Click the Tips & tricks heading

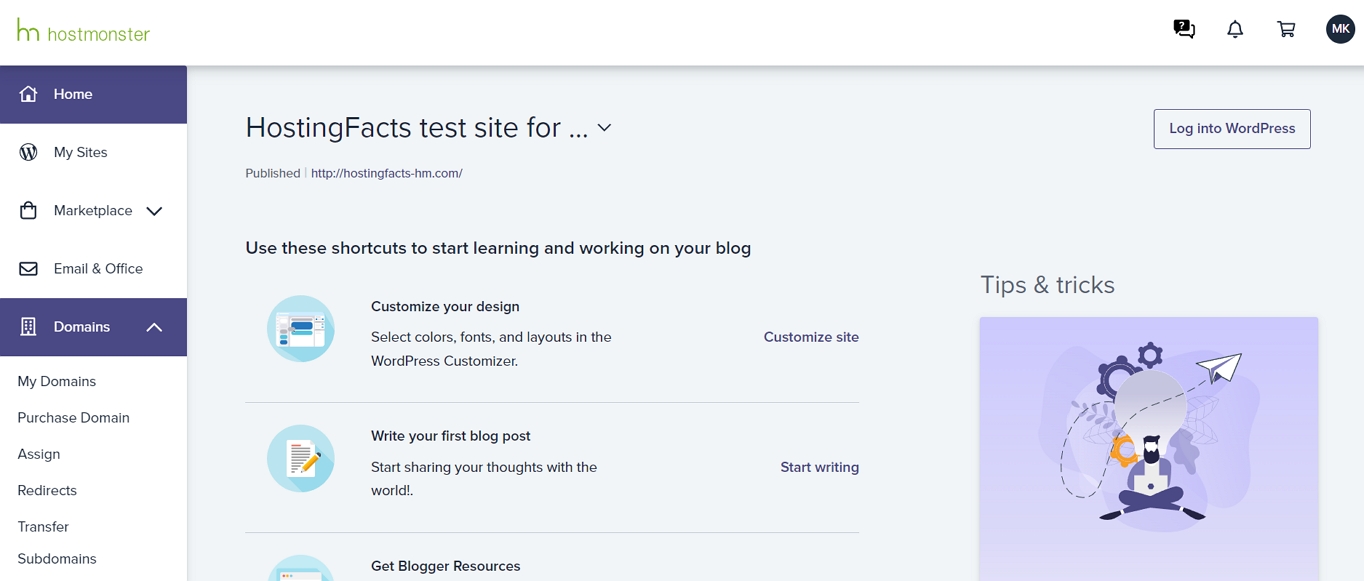[x=1047, y=285]
